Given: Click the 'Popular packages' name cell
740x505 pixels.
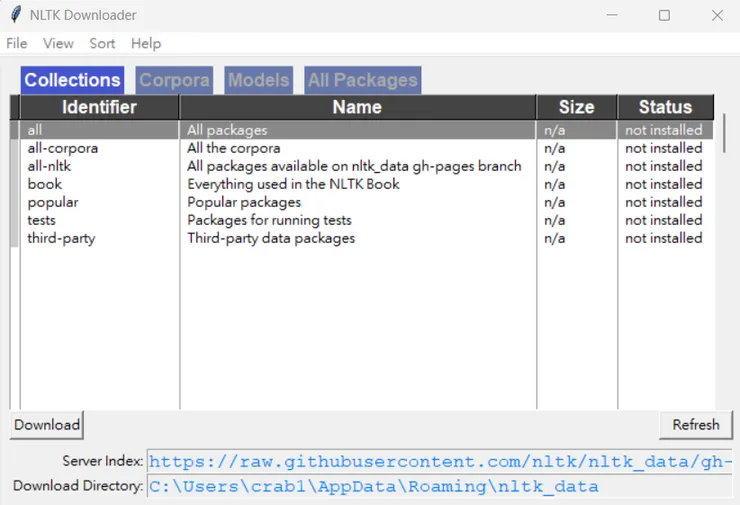Looking at the screenshot, I should pos(244,202).
